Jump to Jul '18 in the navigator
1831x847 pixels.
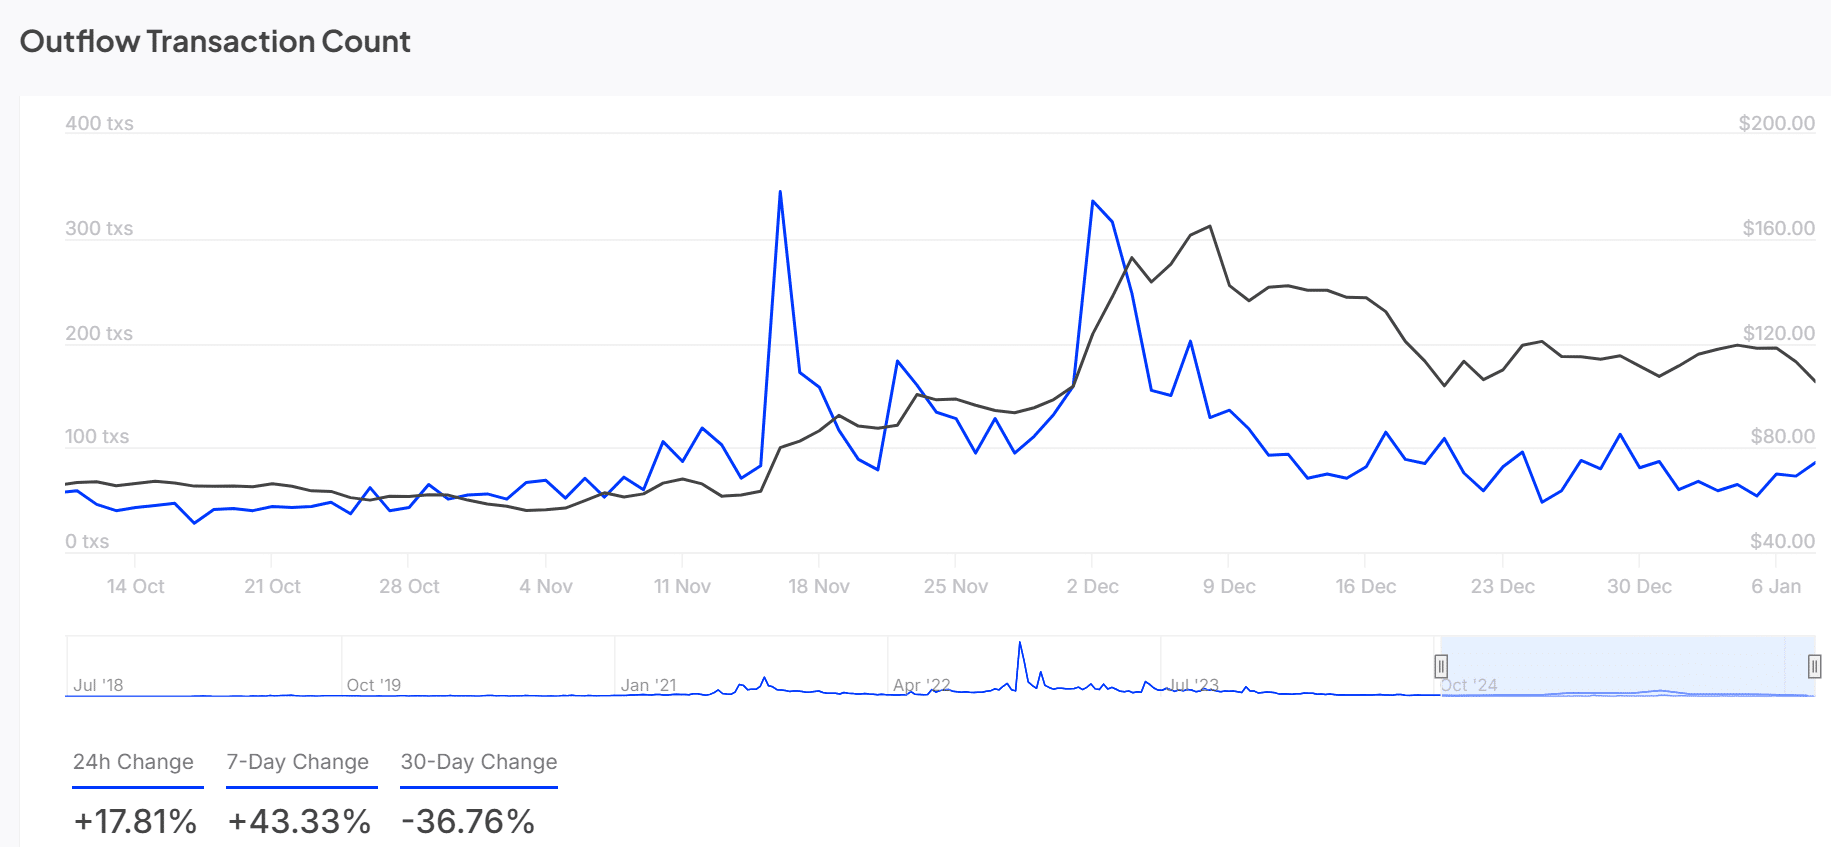point(98,685)
